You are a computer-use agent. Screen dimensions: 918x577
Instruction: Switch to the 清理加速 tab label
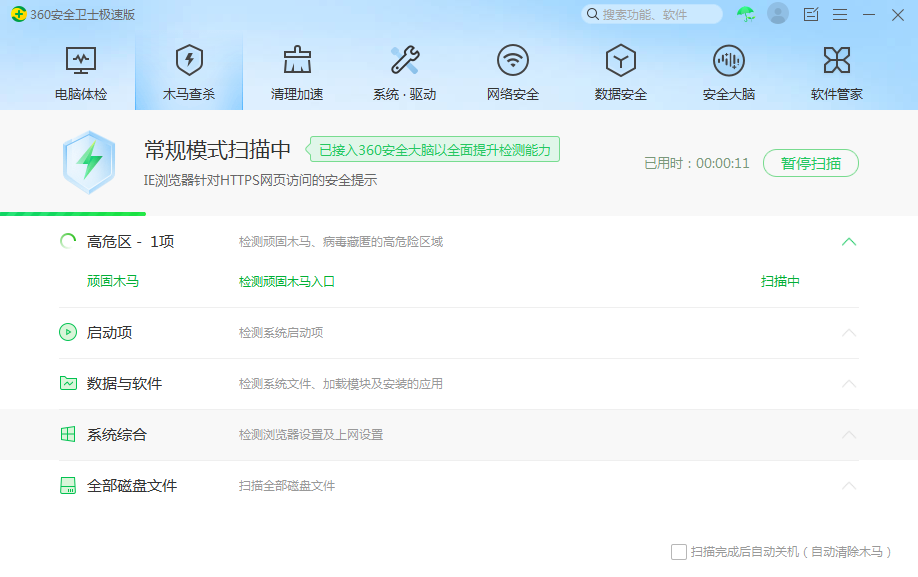(297, 94)
